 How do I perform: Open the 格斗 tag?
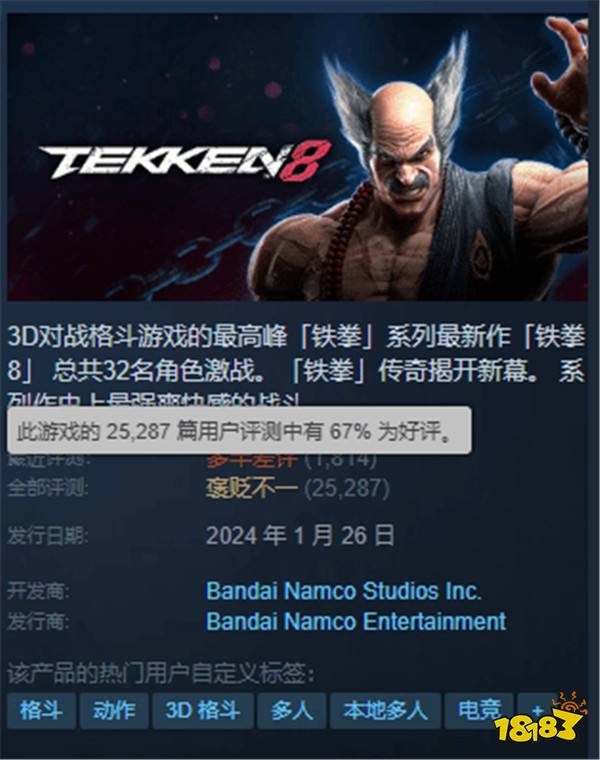point(41,711)
